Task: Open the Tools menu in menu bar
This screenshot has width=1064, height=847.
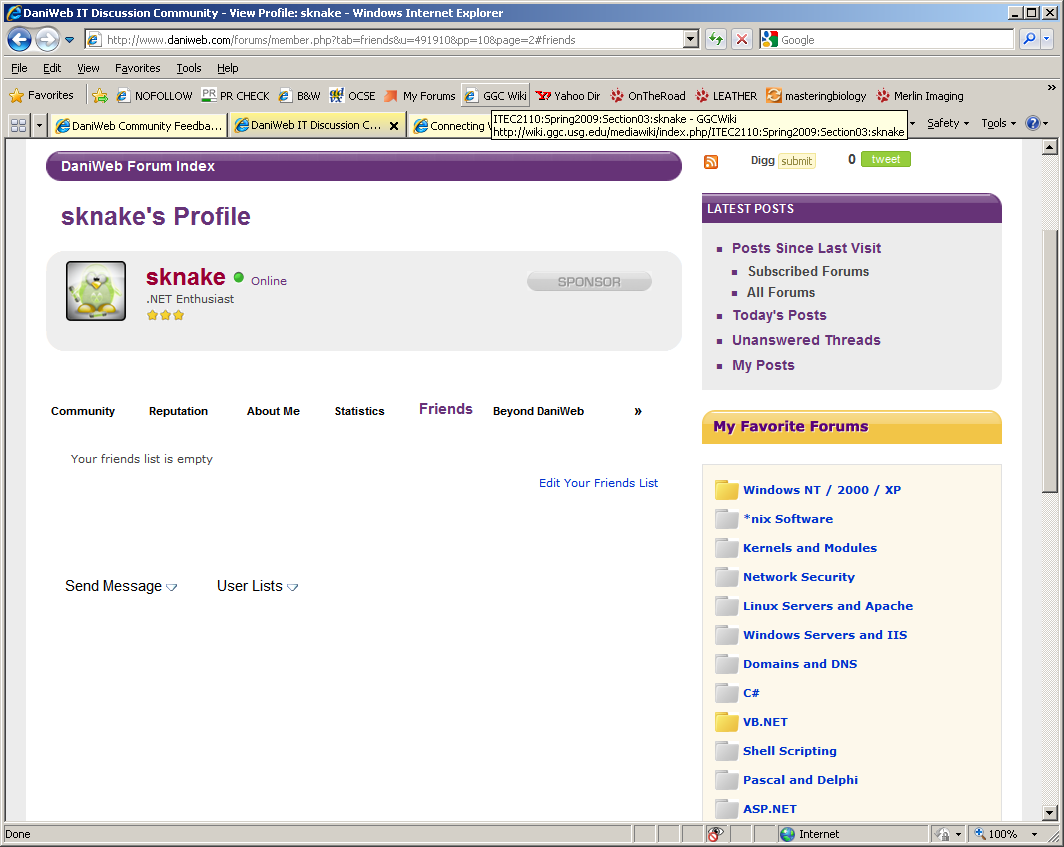Action: click(189, 68)
